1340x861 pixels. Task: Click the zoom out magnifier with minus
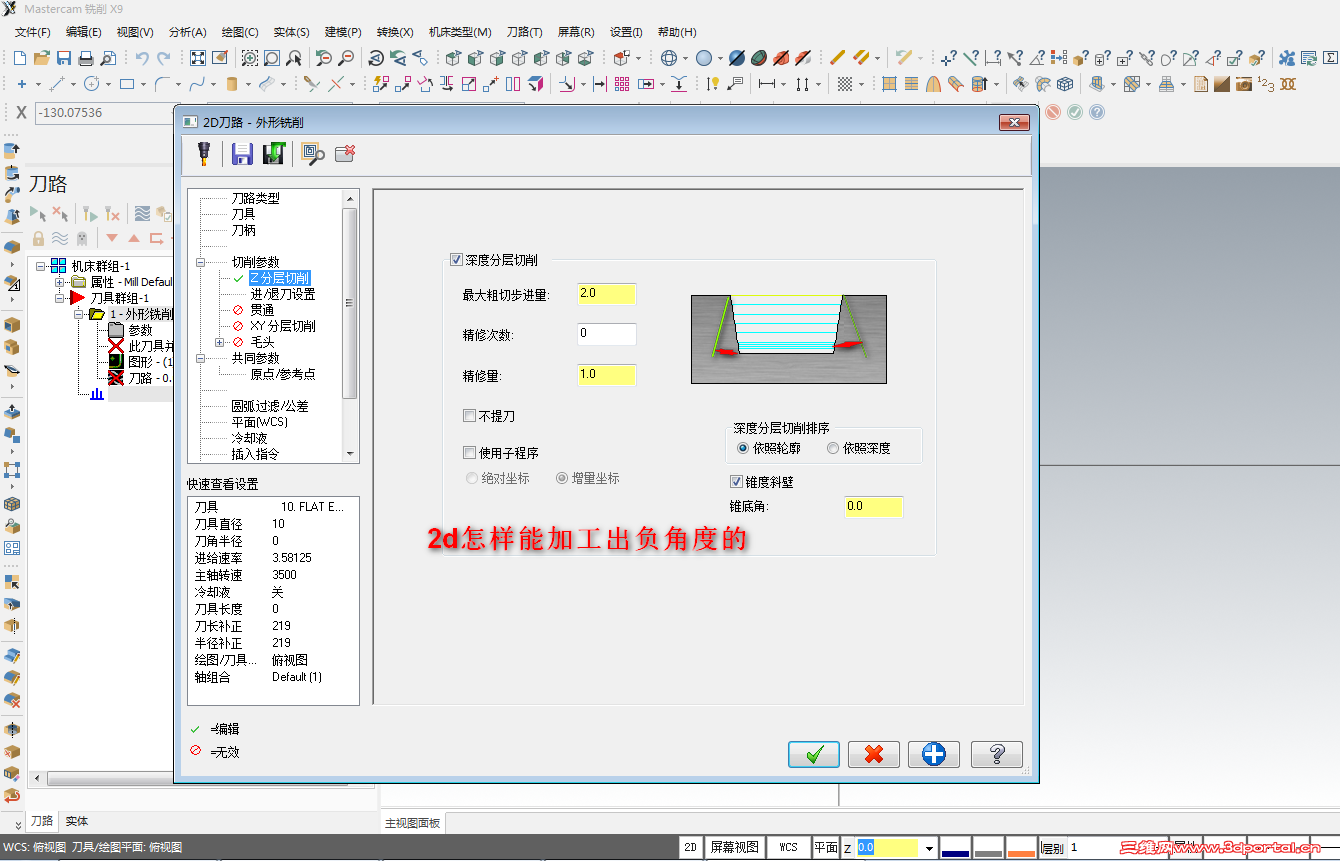(346, 58)
